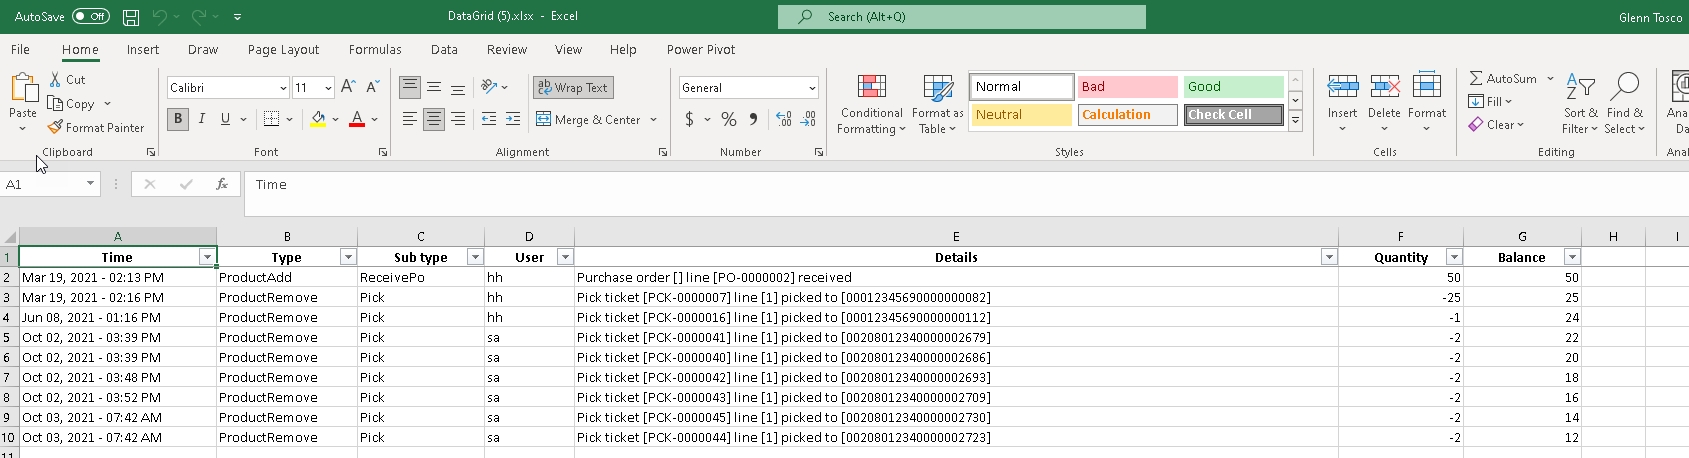The width and height of the screenshot is (1689, 458).
Task: Expand the Number Format combo box
Action: pos(811,88)
